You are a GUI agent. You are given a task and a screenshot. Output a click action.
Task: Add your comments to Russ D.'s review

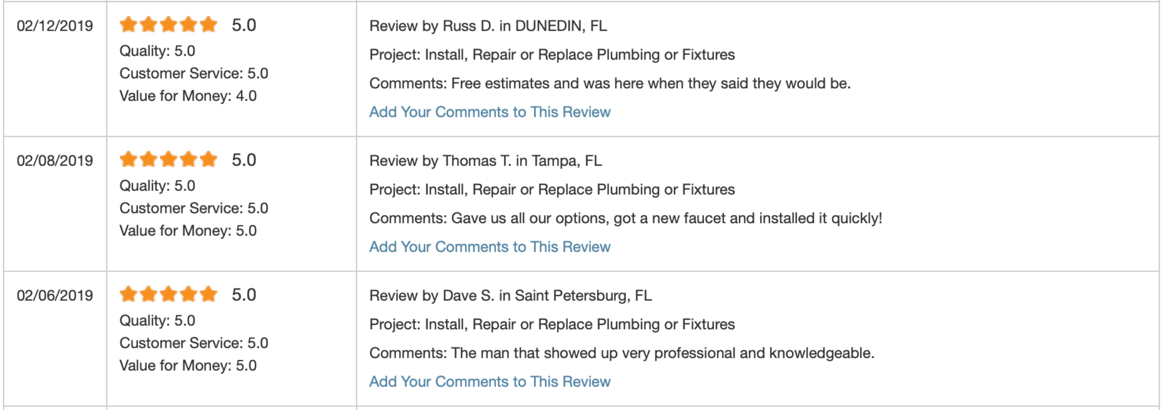click(490, 112)
